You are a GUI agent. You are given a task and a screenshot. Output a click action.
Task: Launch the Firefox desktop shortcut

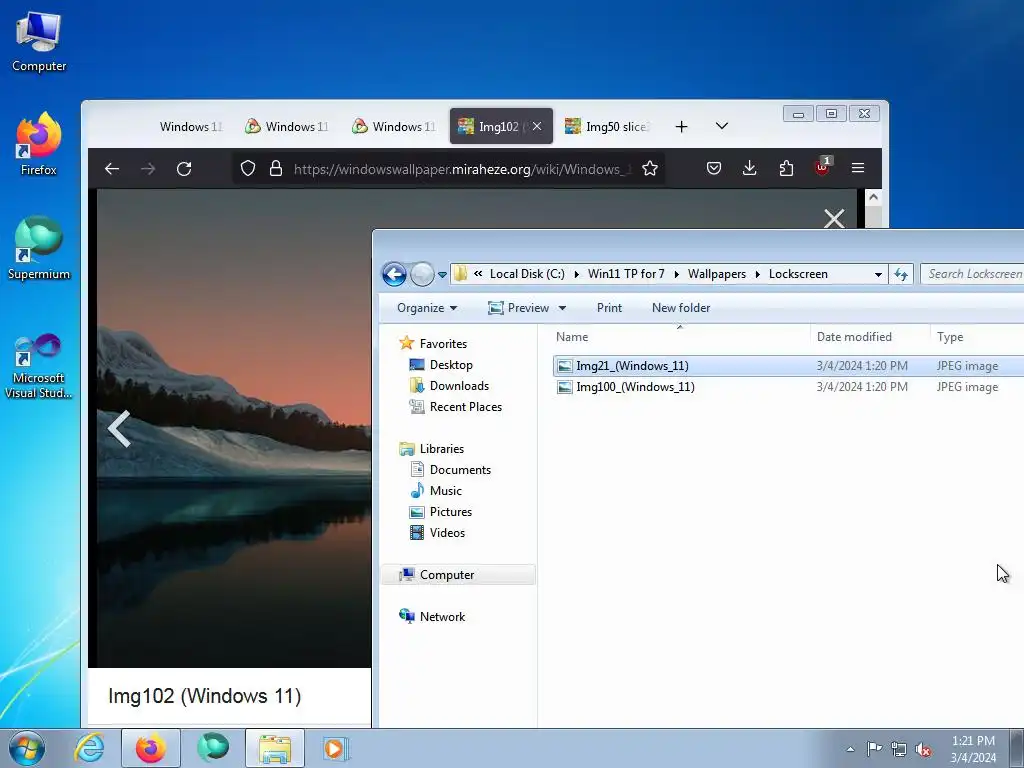click(x=39, y=144)
